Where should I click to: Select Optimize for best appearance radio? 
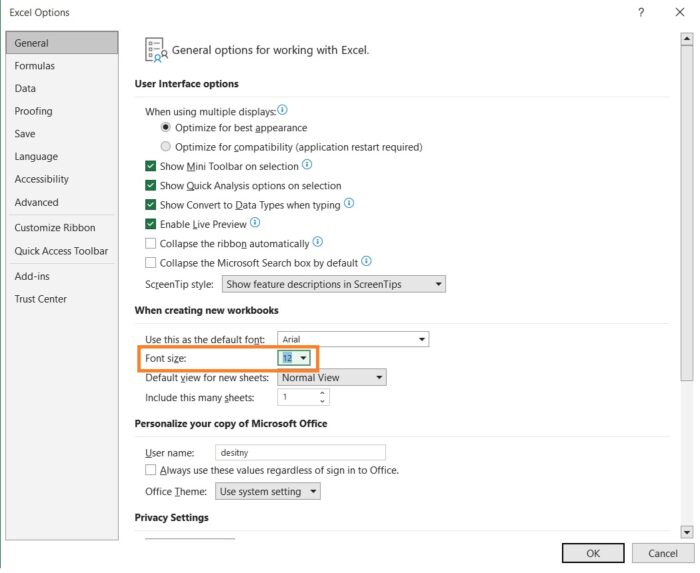[165, 127]
